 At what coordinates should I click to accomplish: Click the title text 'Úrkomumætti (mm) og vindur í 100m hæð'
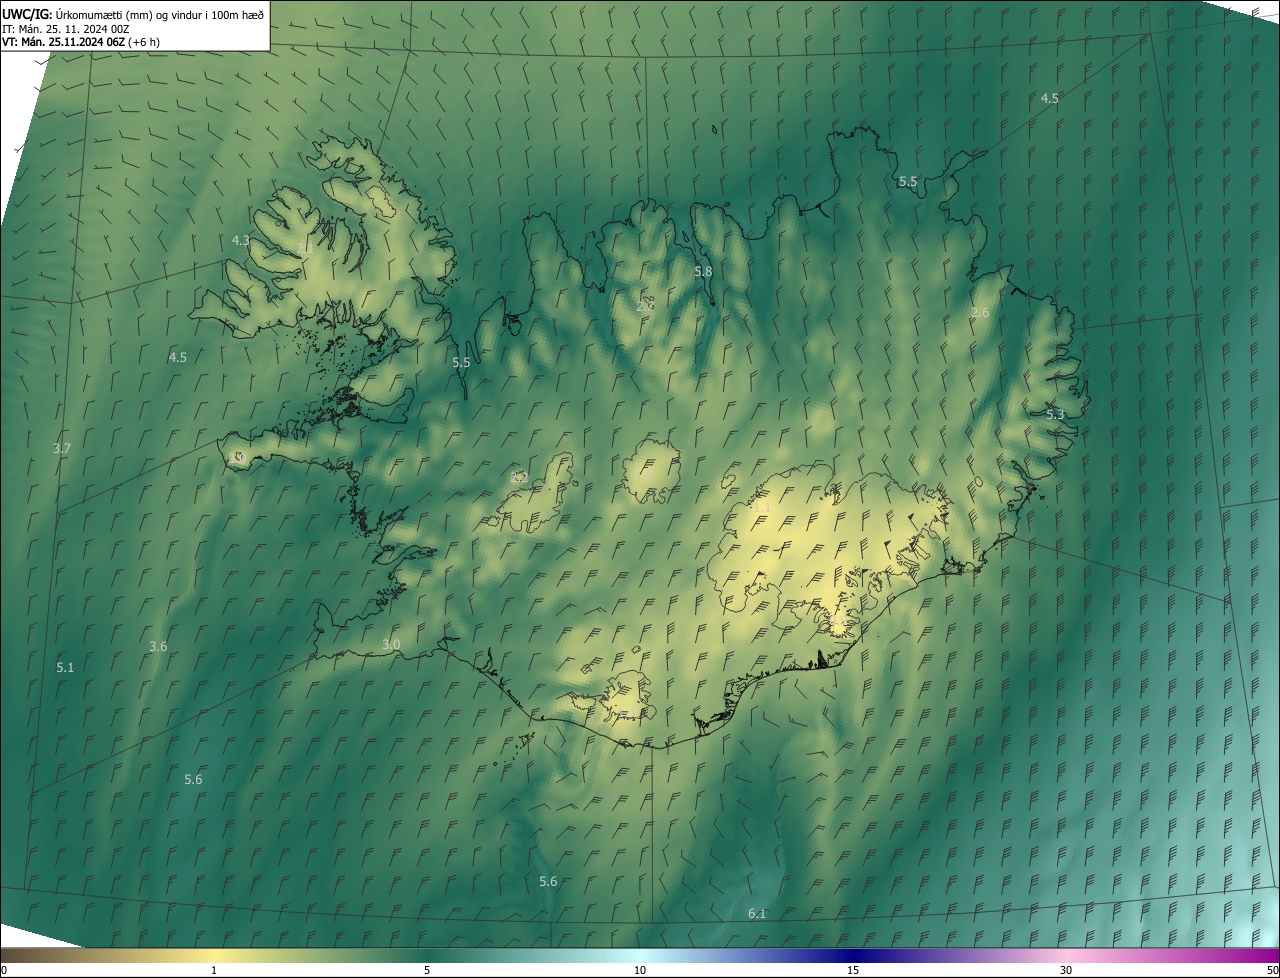click(x=159, y=15)
